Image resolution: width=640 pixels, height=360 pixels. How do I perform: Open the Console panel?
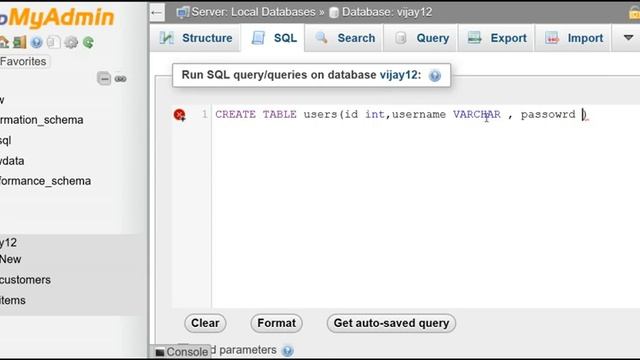point(182,352)
